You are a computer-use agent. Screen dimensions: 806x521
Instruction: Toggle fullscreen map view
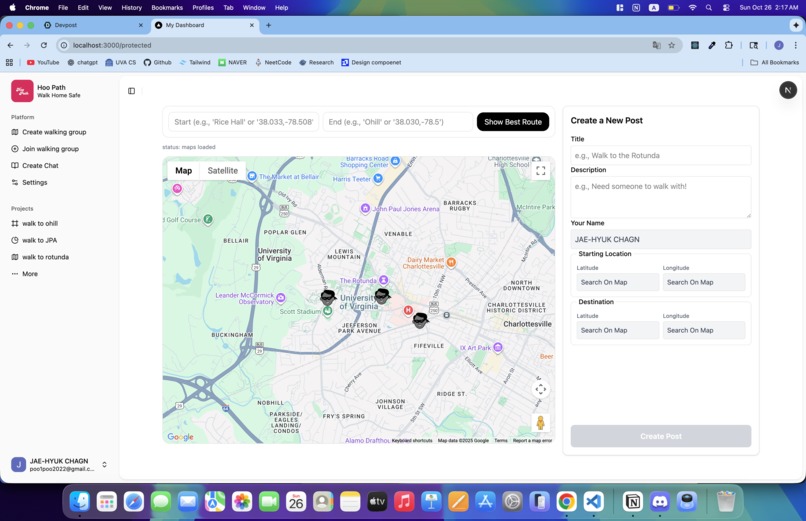tap(540, 171)
